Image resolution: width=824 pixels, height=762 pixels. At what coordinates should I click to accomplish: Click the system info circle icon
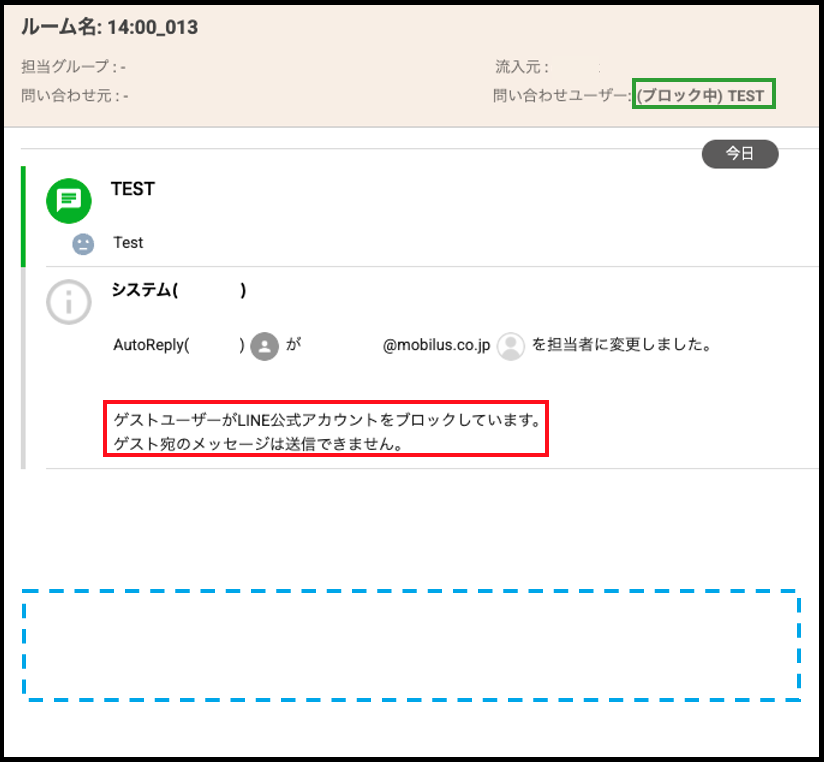69,301
